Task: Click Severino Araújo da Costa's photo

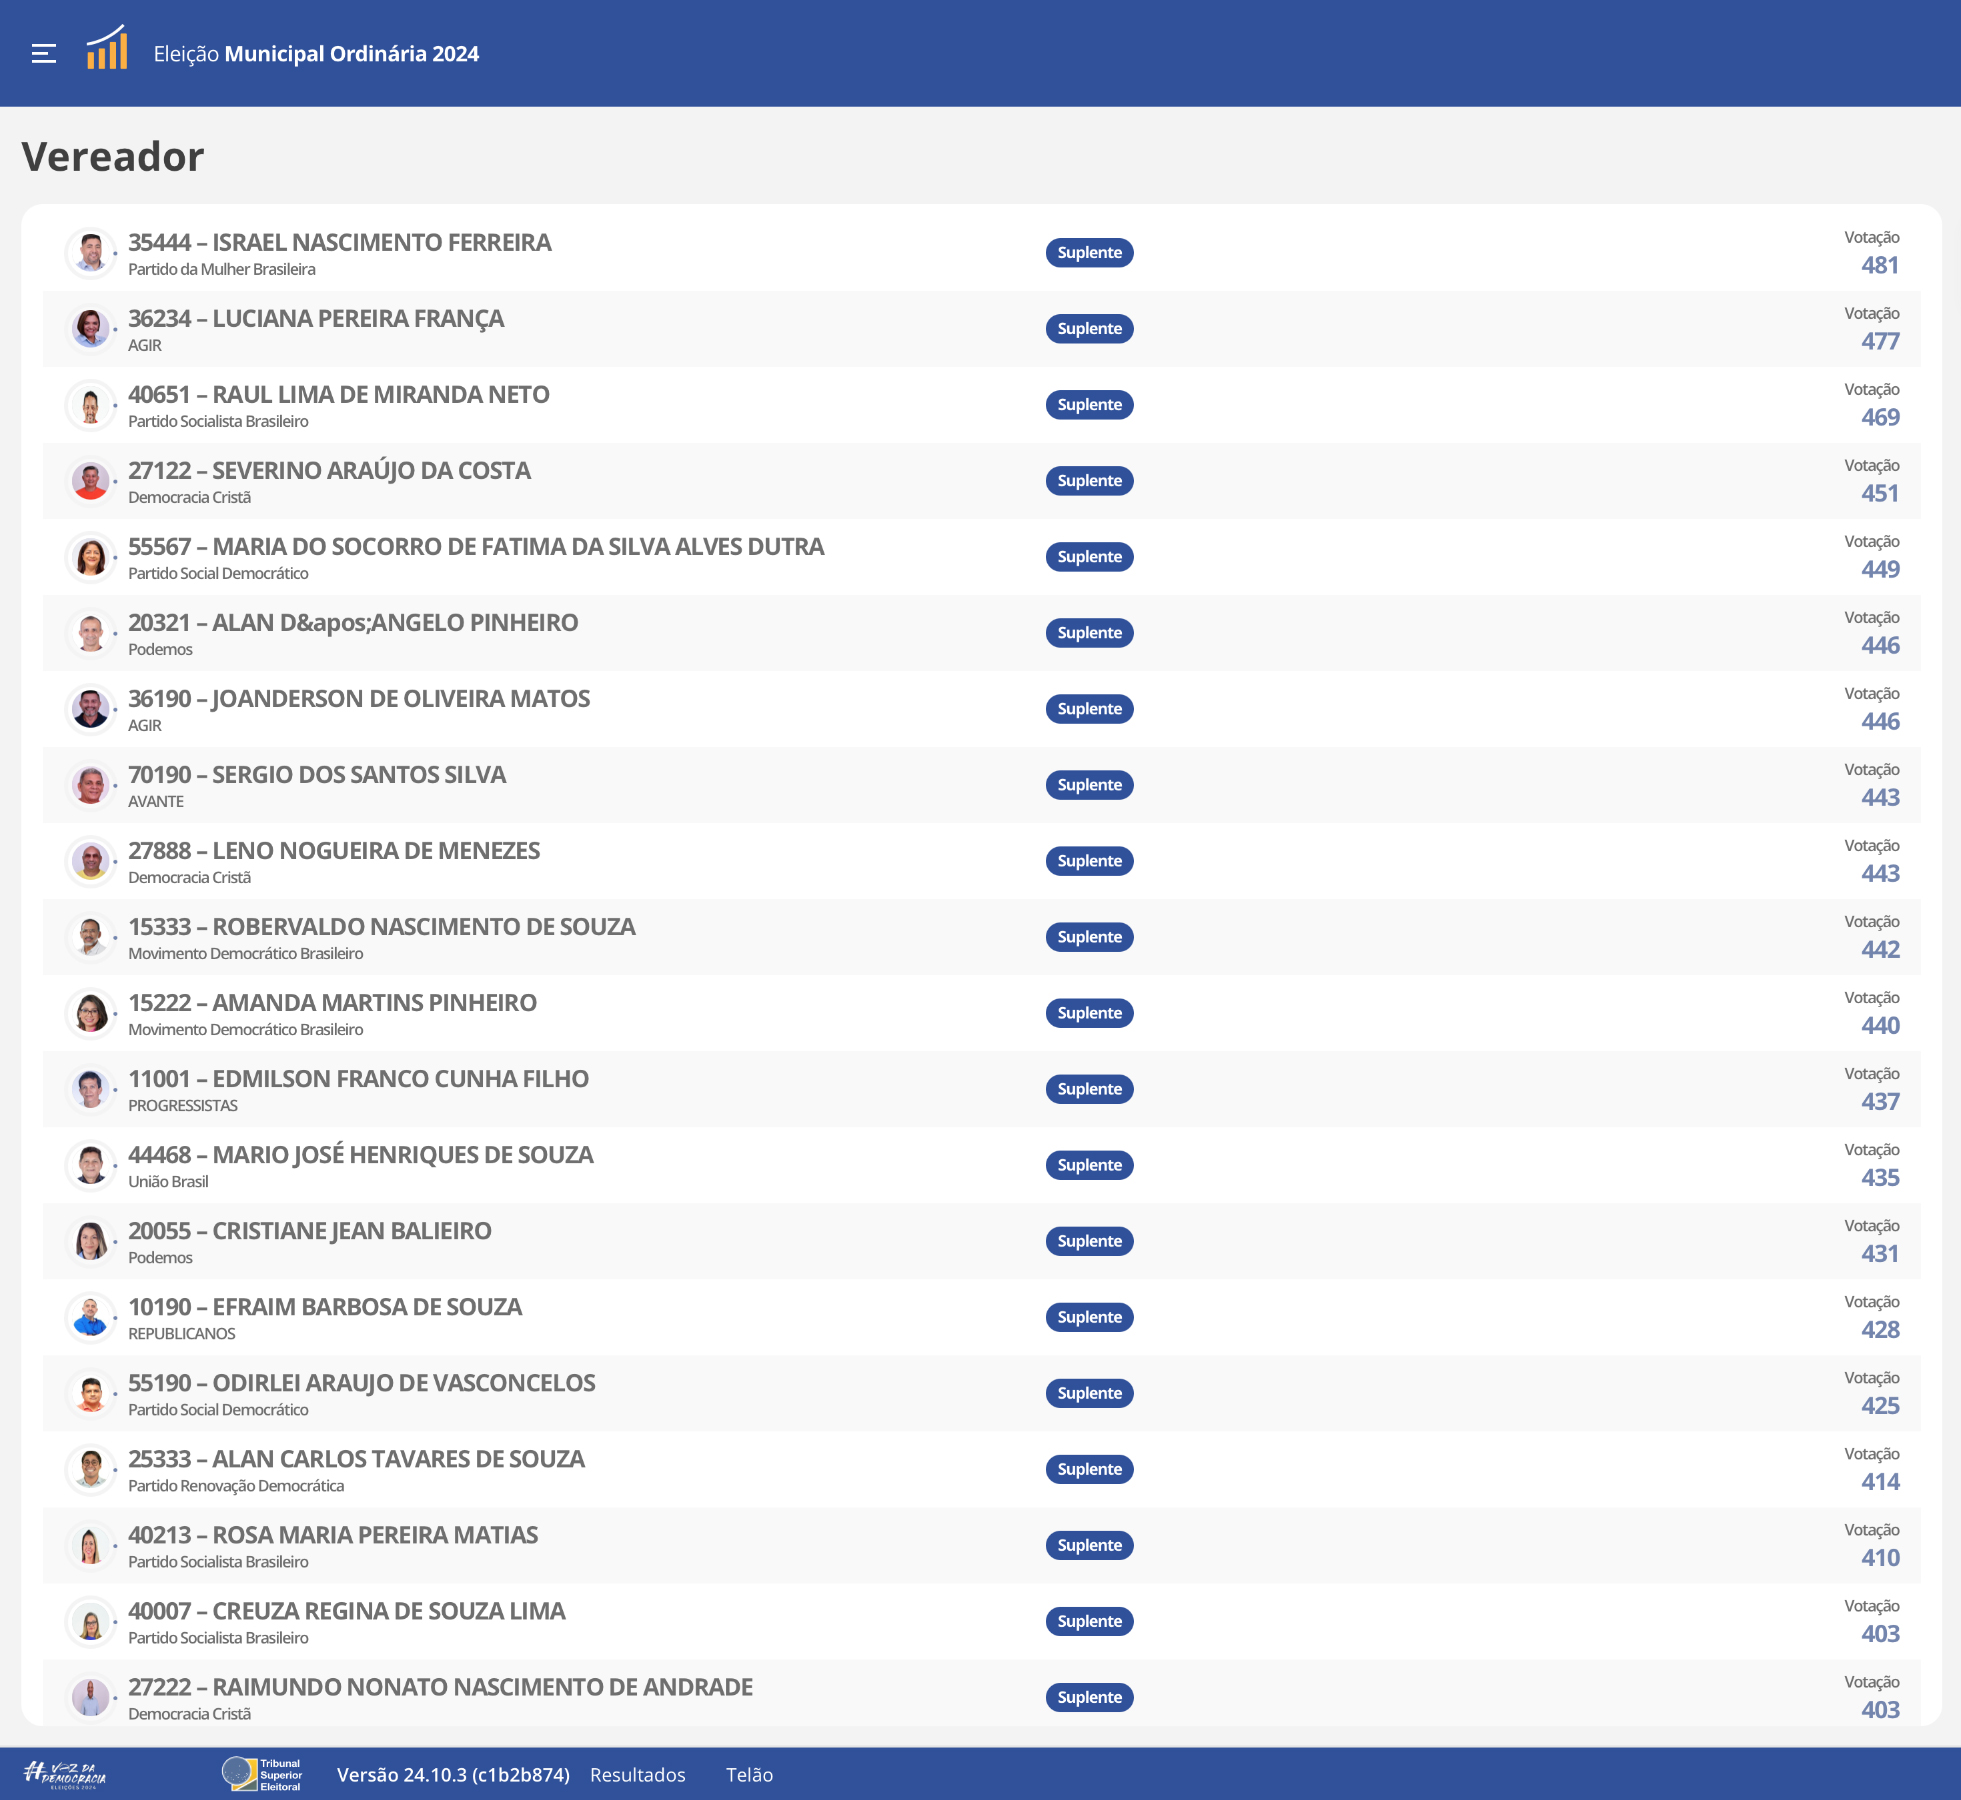Action: pyautogui.click(x=91, y=481)
